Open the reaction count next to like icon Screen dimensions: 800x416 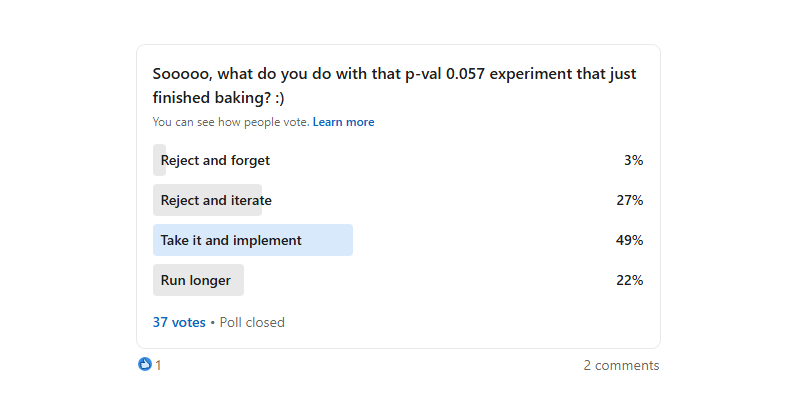tap(158, 366)
